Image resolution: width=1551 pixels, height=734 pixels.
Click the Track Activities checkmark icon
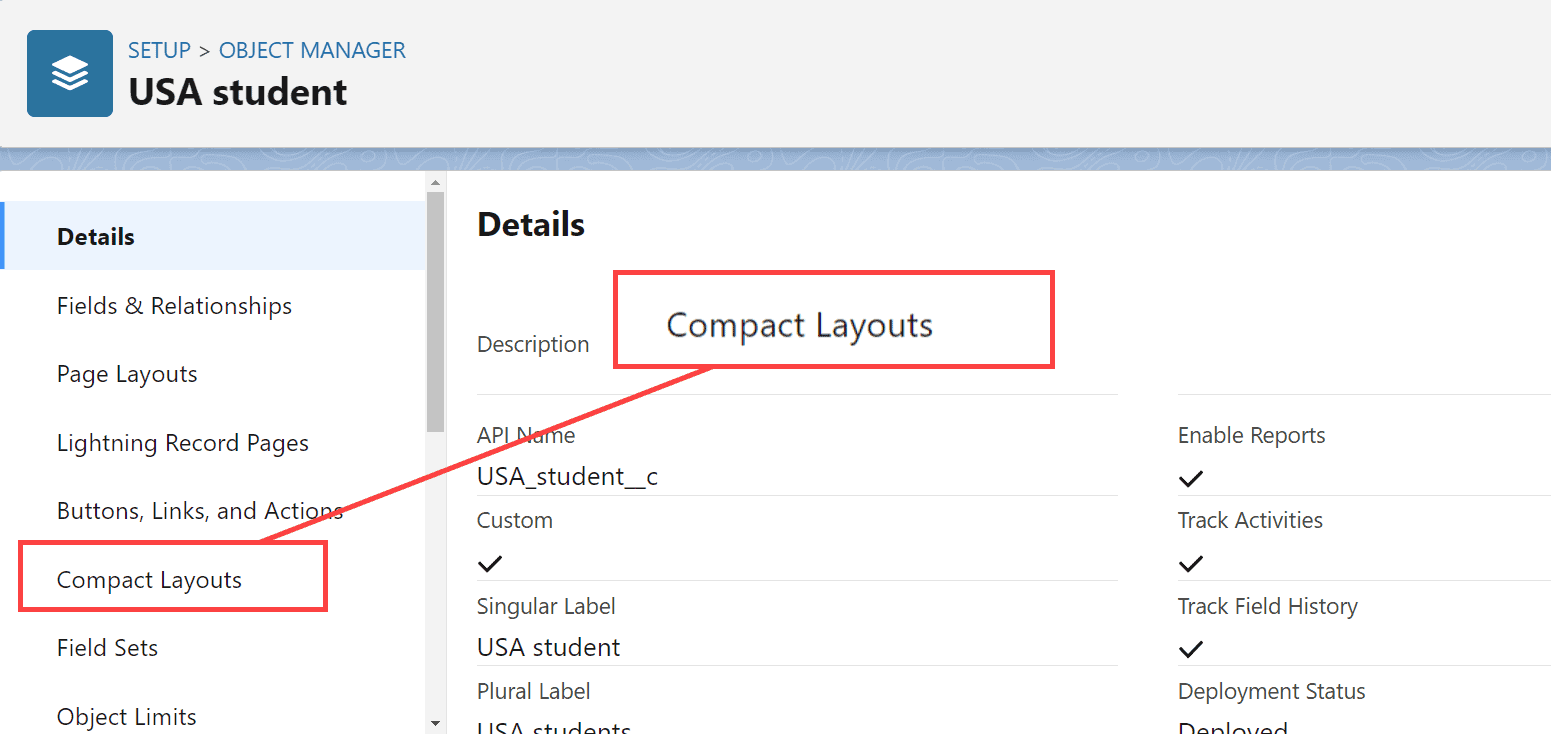tap(1191, 563)
